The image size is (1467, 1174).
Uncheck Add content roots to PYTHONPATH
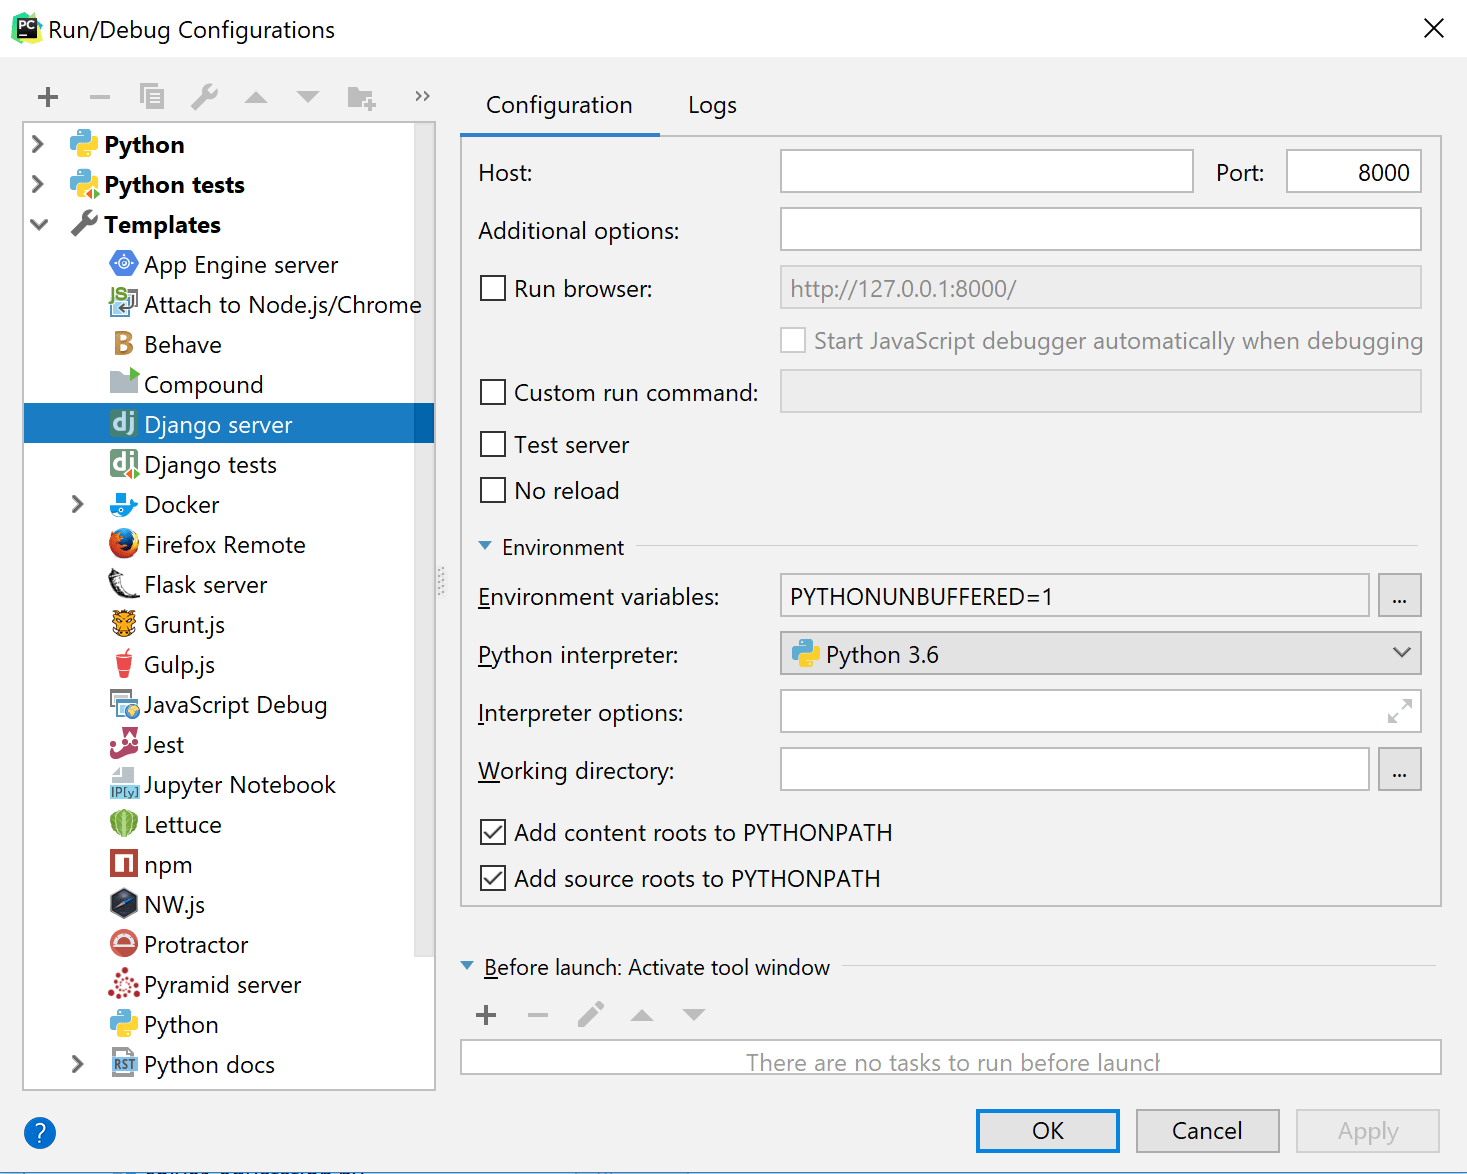493,833
